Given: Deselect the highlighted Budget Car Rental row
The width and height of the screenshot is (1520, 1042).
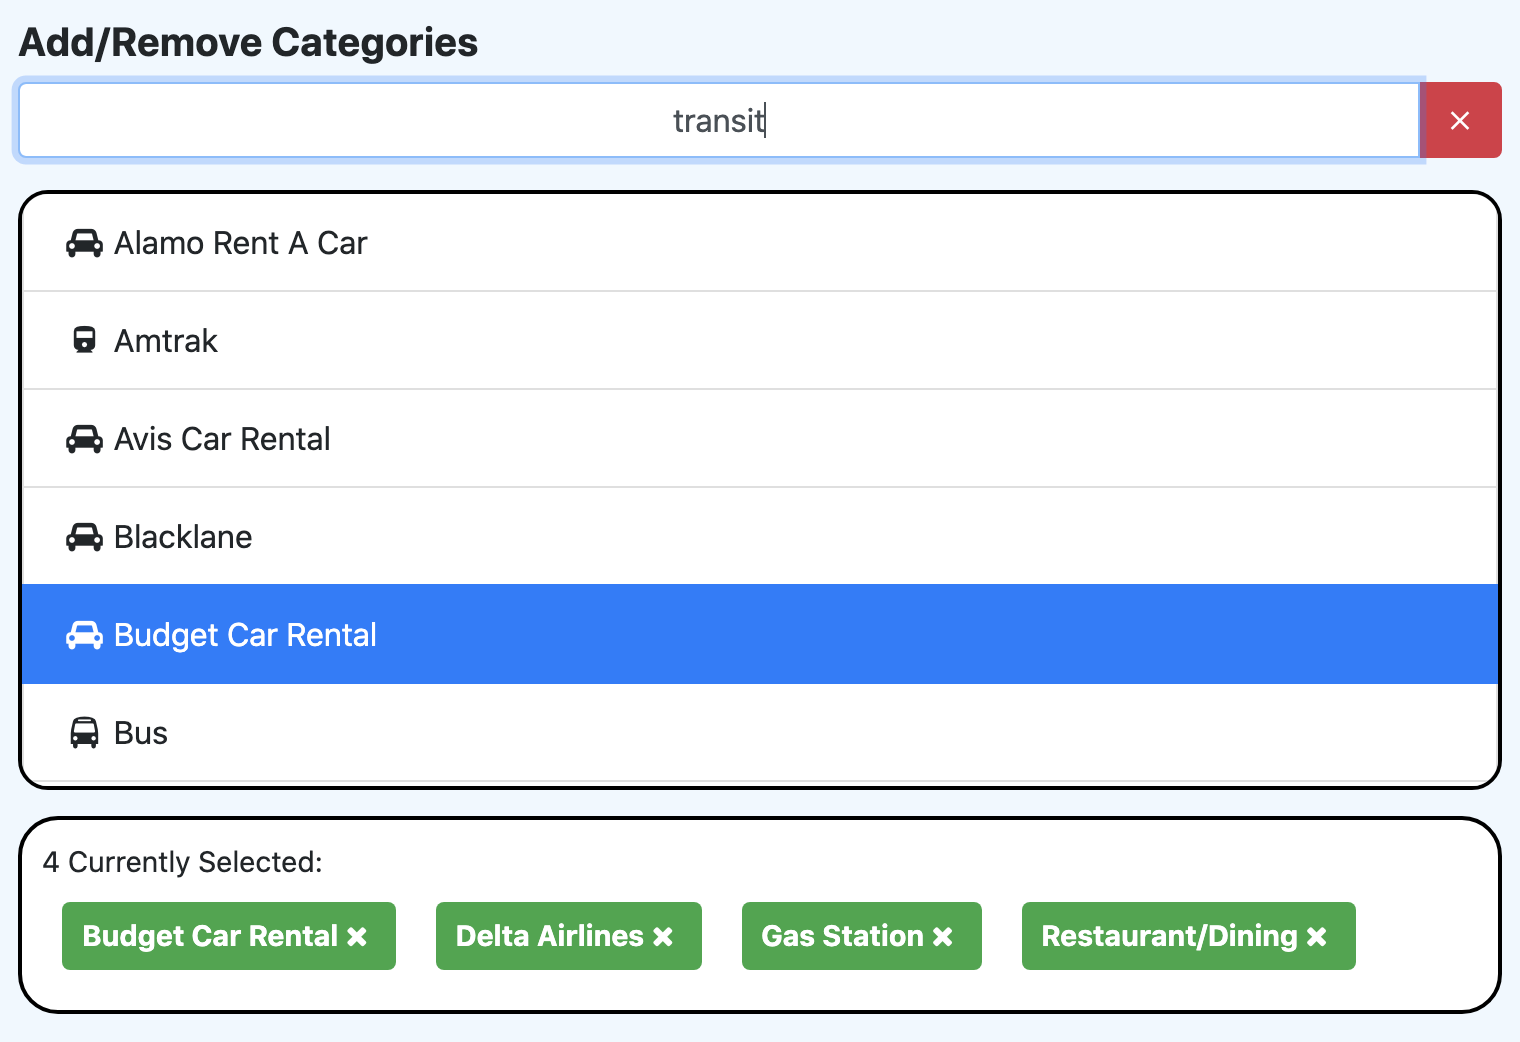Looking at the screenshot, I should (759, 635).
